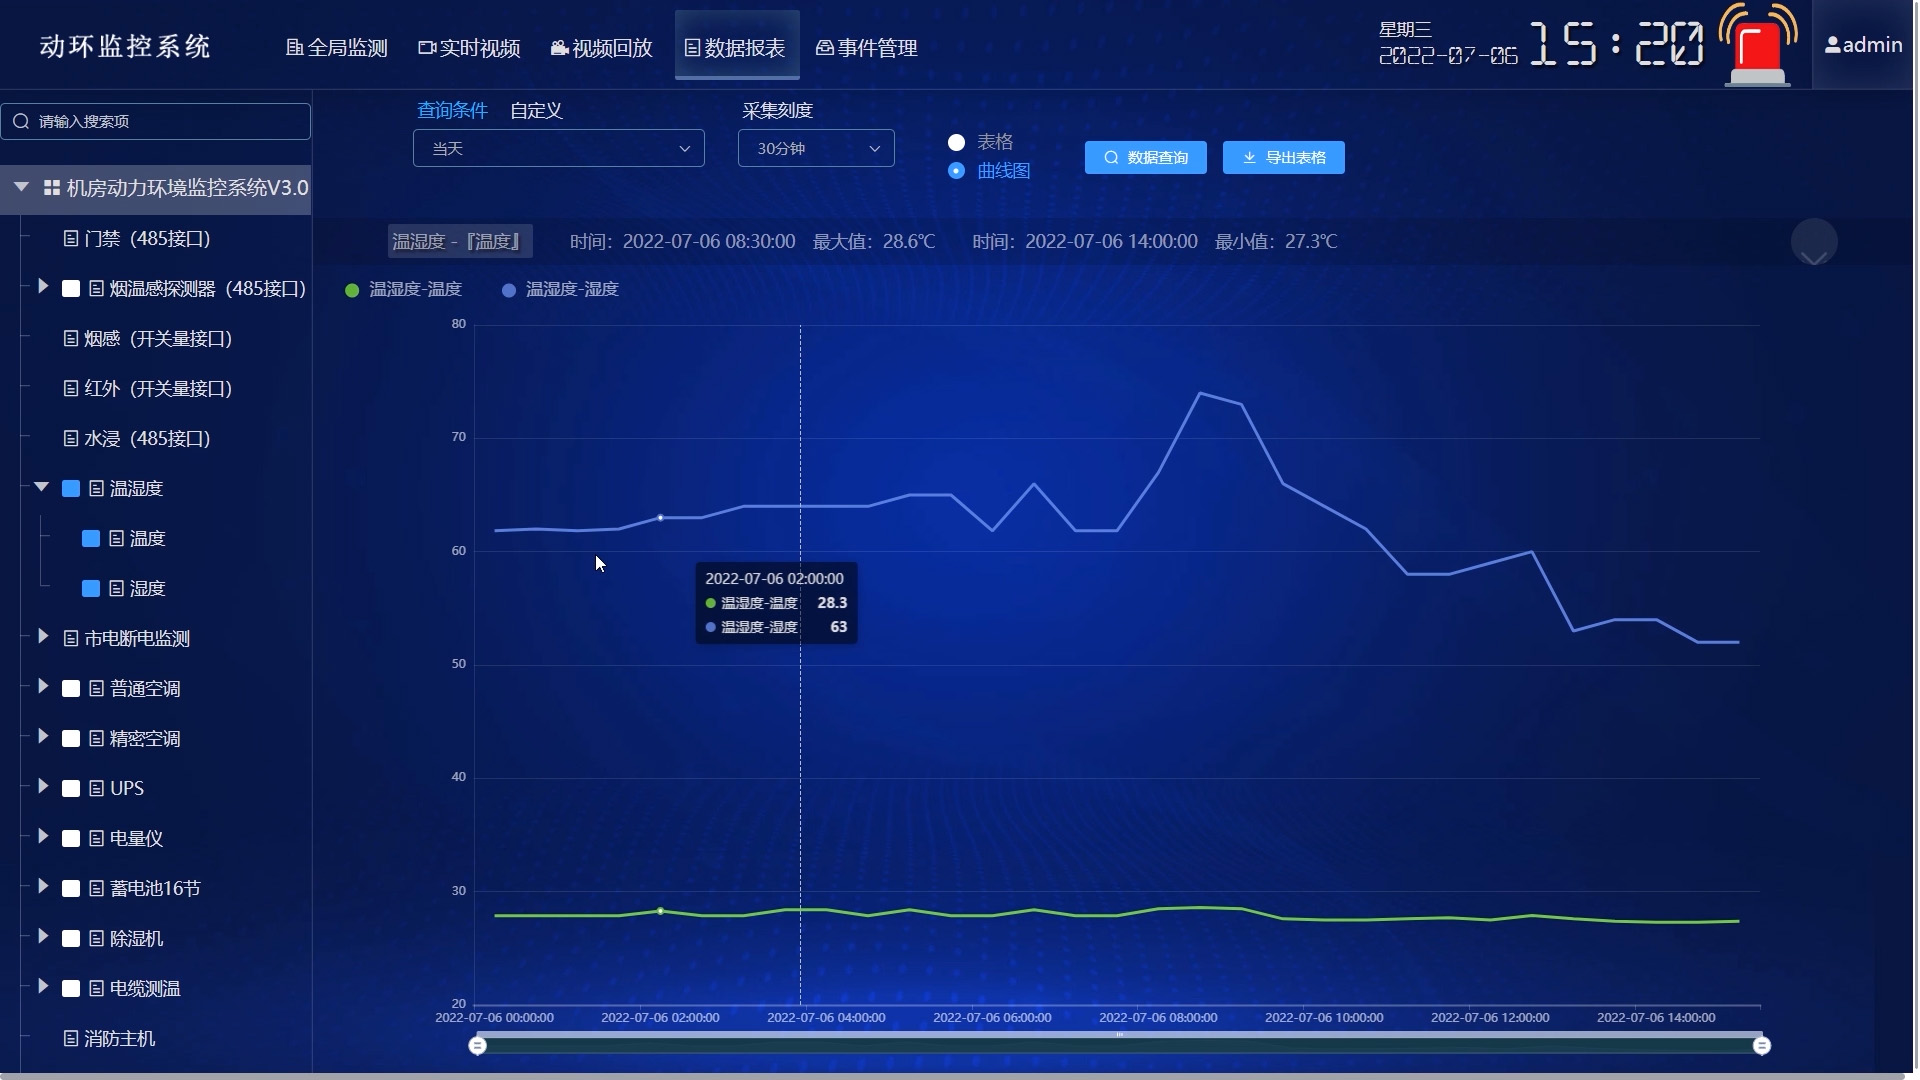Click the round collapse chevron above chart
The width and height of the screenshot is (1920, 1080).
(1813, 243)
